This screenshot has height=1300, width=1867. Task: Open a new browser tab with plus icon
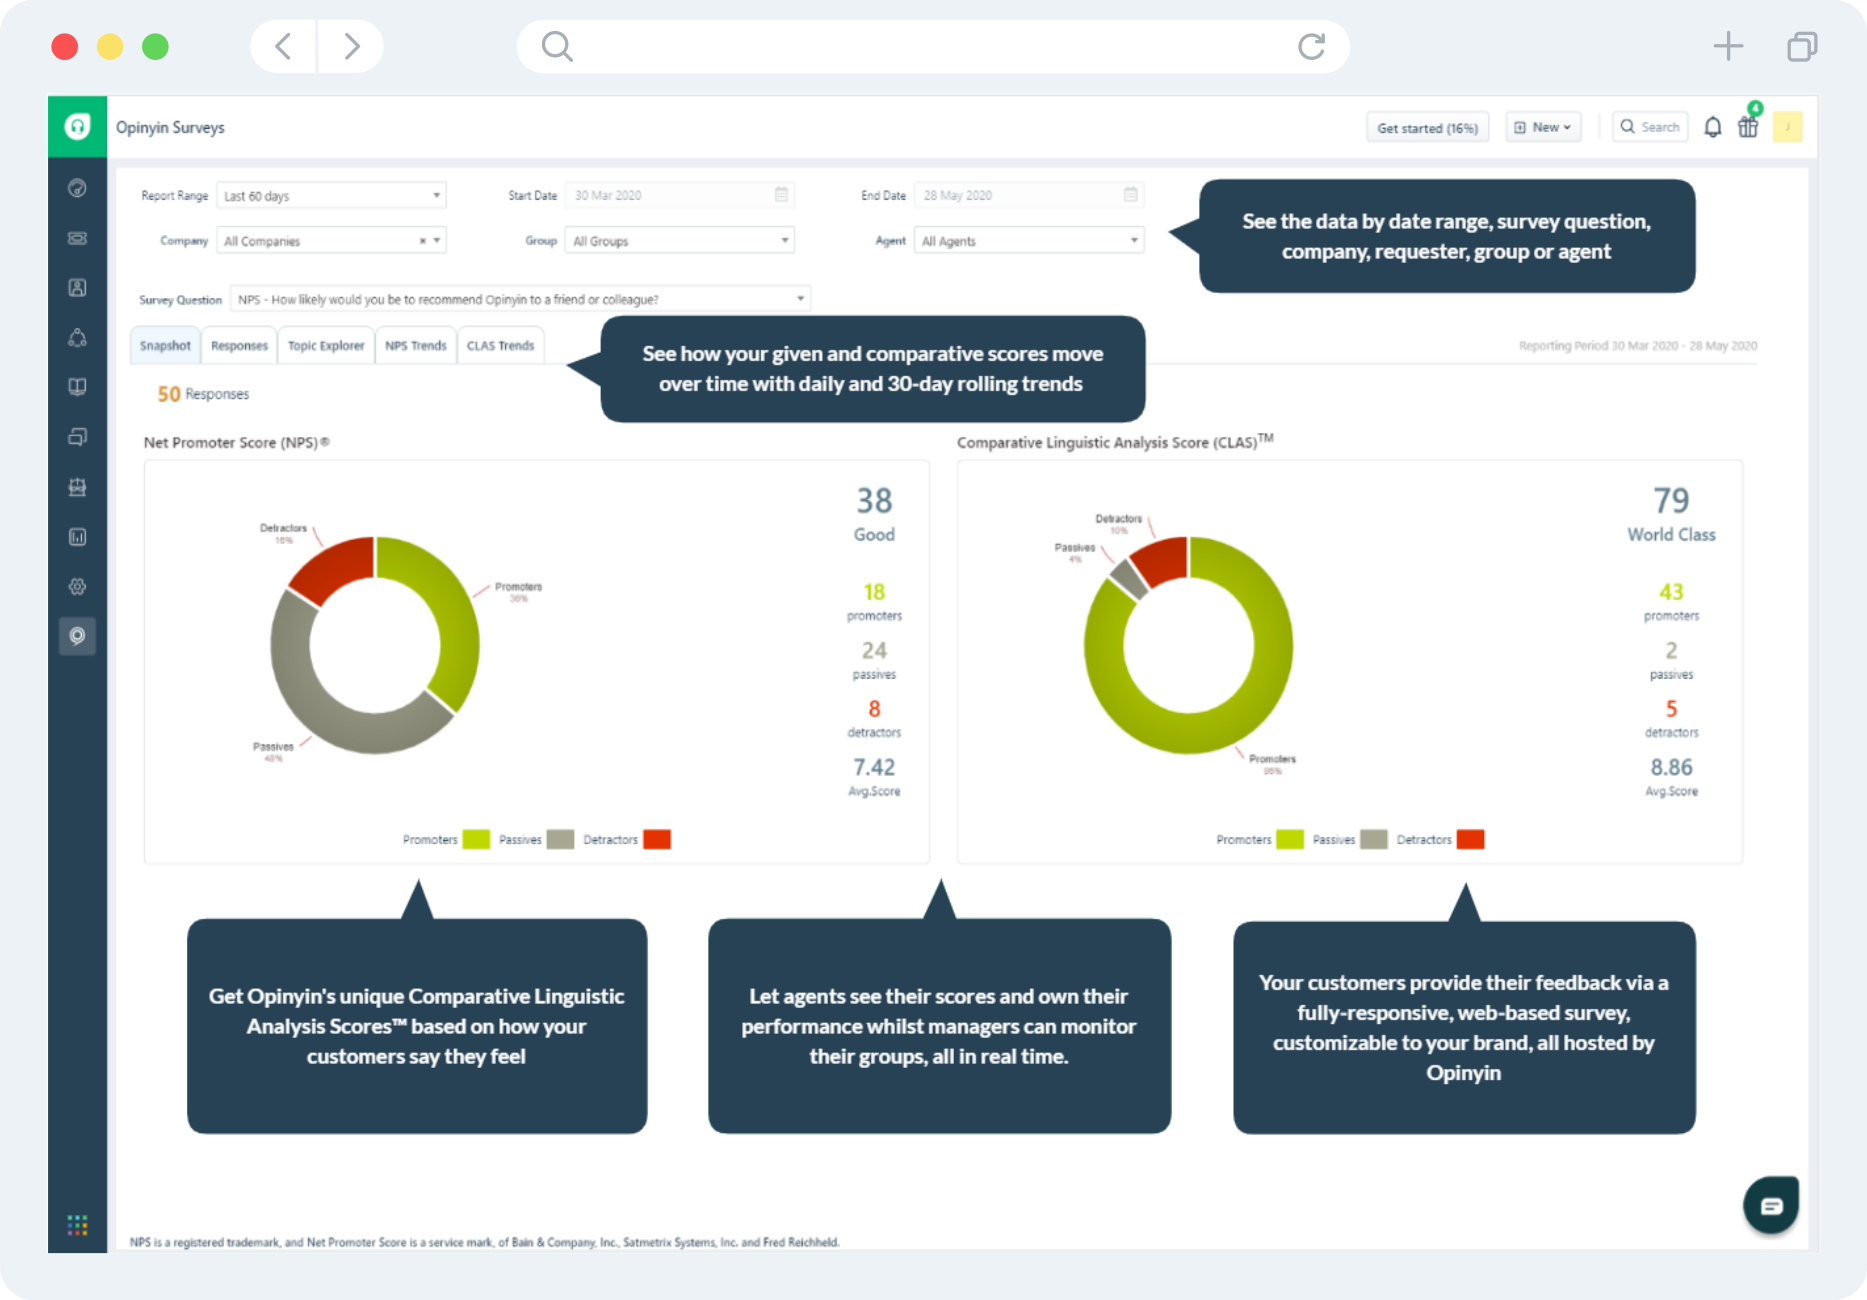(1728, 46)
